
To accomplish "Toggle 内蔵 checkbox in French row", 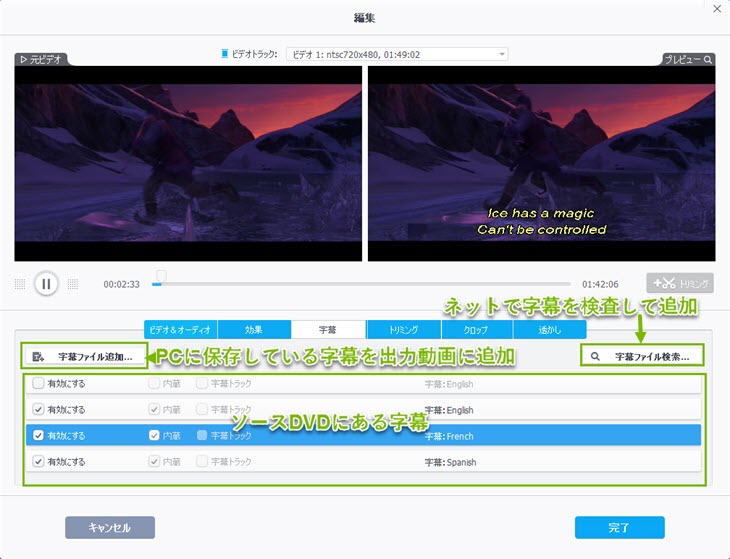I will tap(154, 436).
